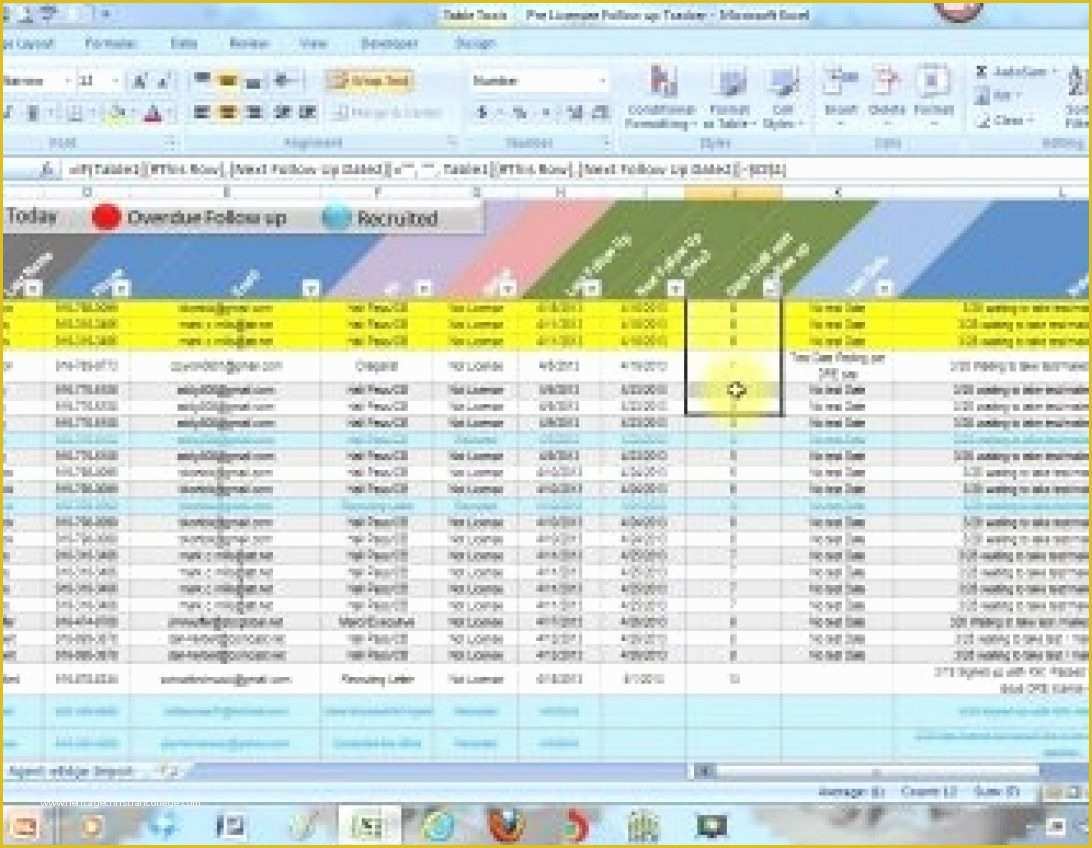Open the font name dropdown
This screenshot has height=848, width=1092.
pos(68,81)
